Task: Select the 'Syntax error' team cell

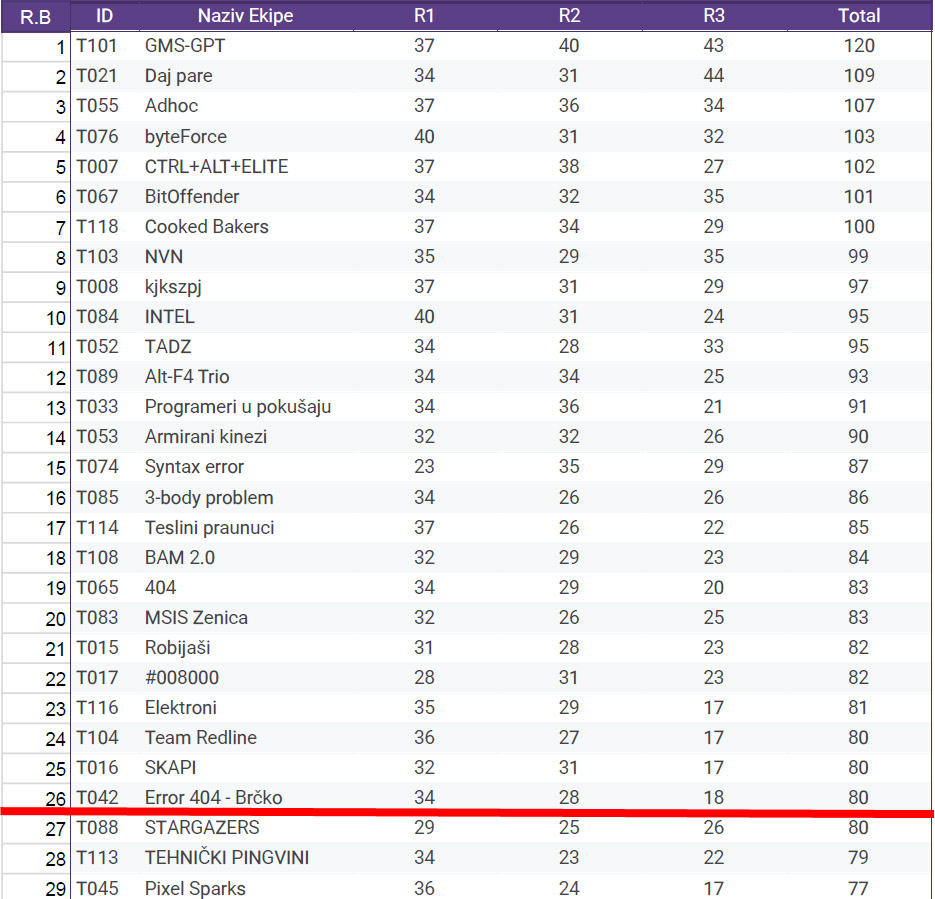Action: (194, 467)
